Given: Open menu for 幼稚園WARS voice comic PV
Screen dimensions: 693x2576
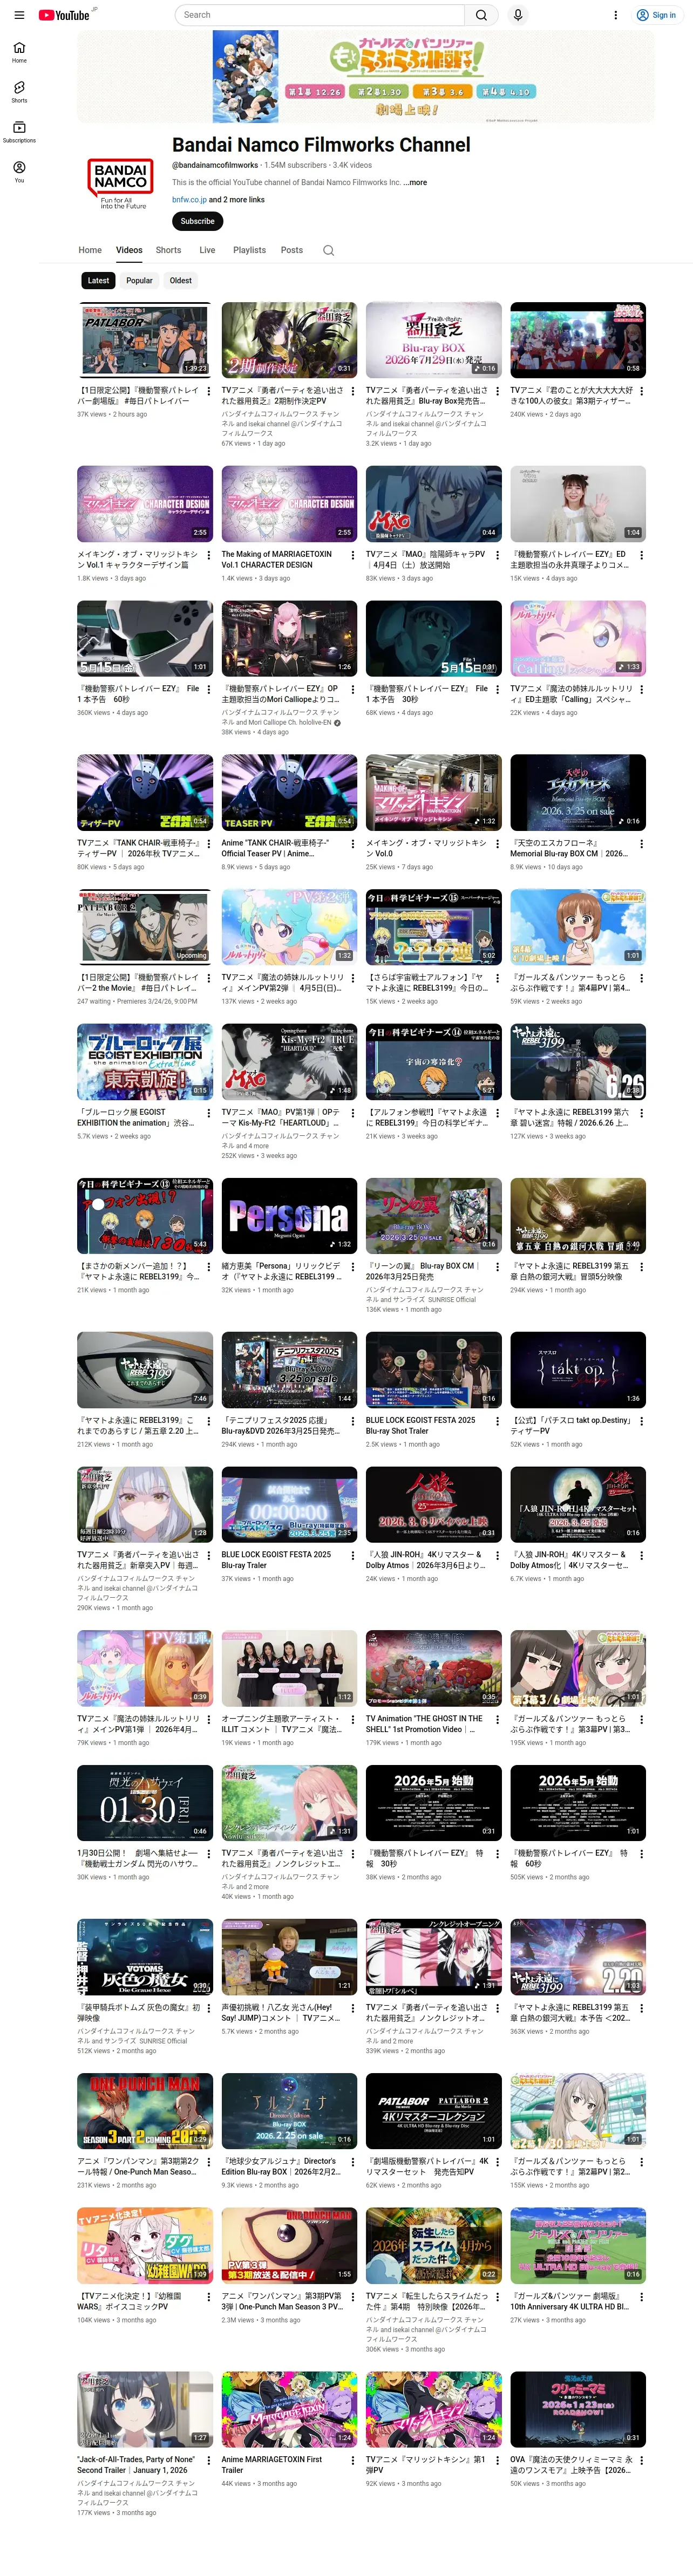Looking at the screenshot, I should (208, 2297).
